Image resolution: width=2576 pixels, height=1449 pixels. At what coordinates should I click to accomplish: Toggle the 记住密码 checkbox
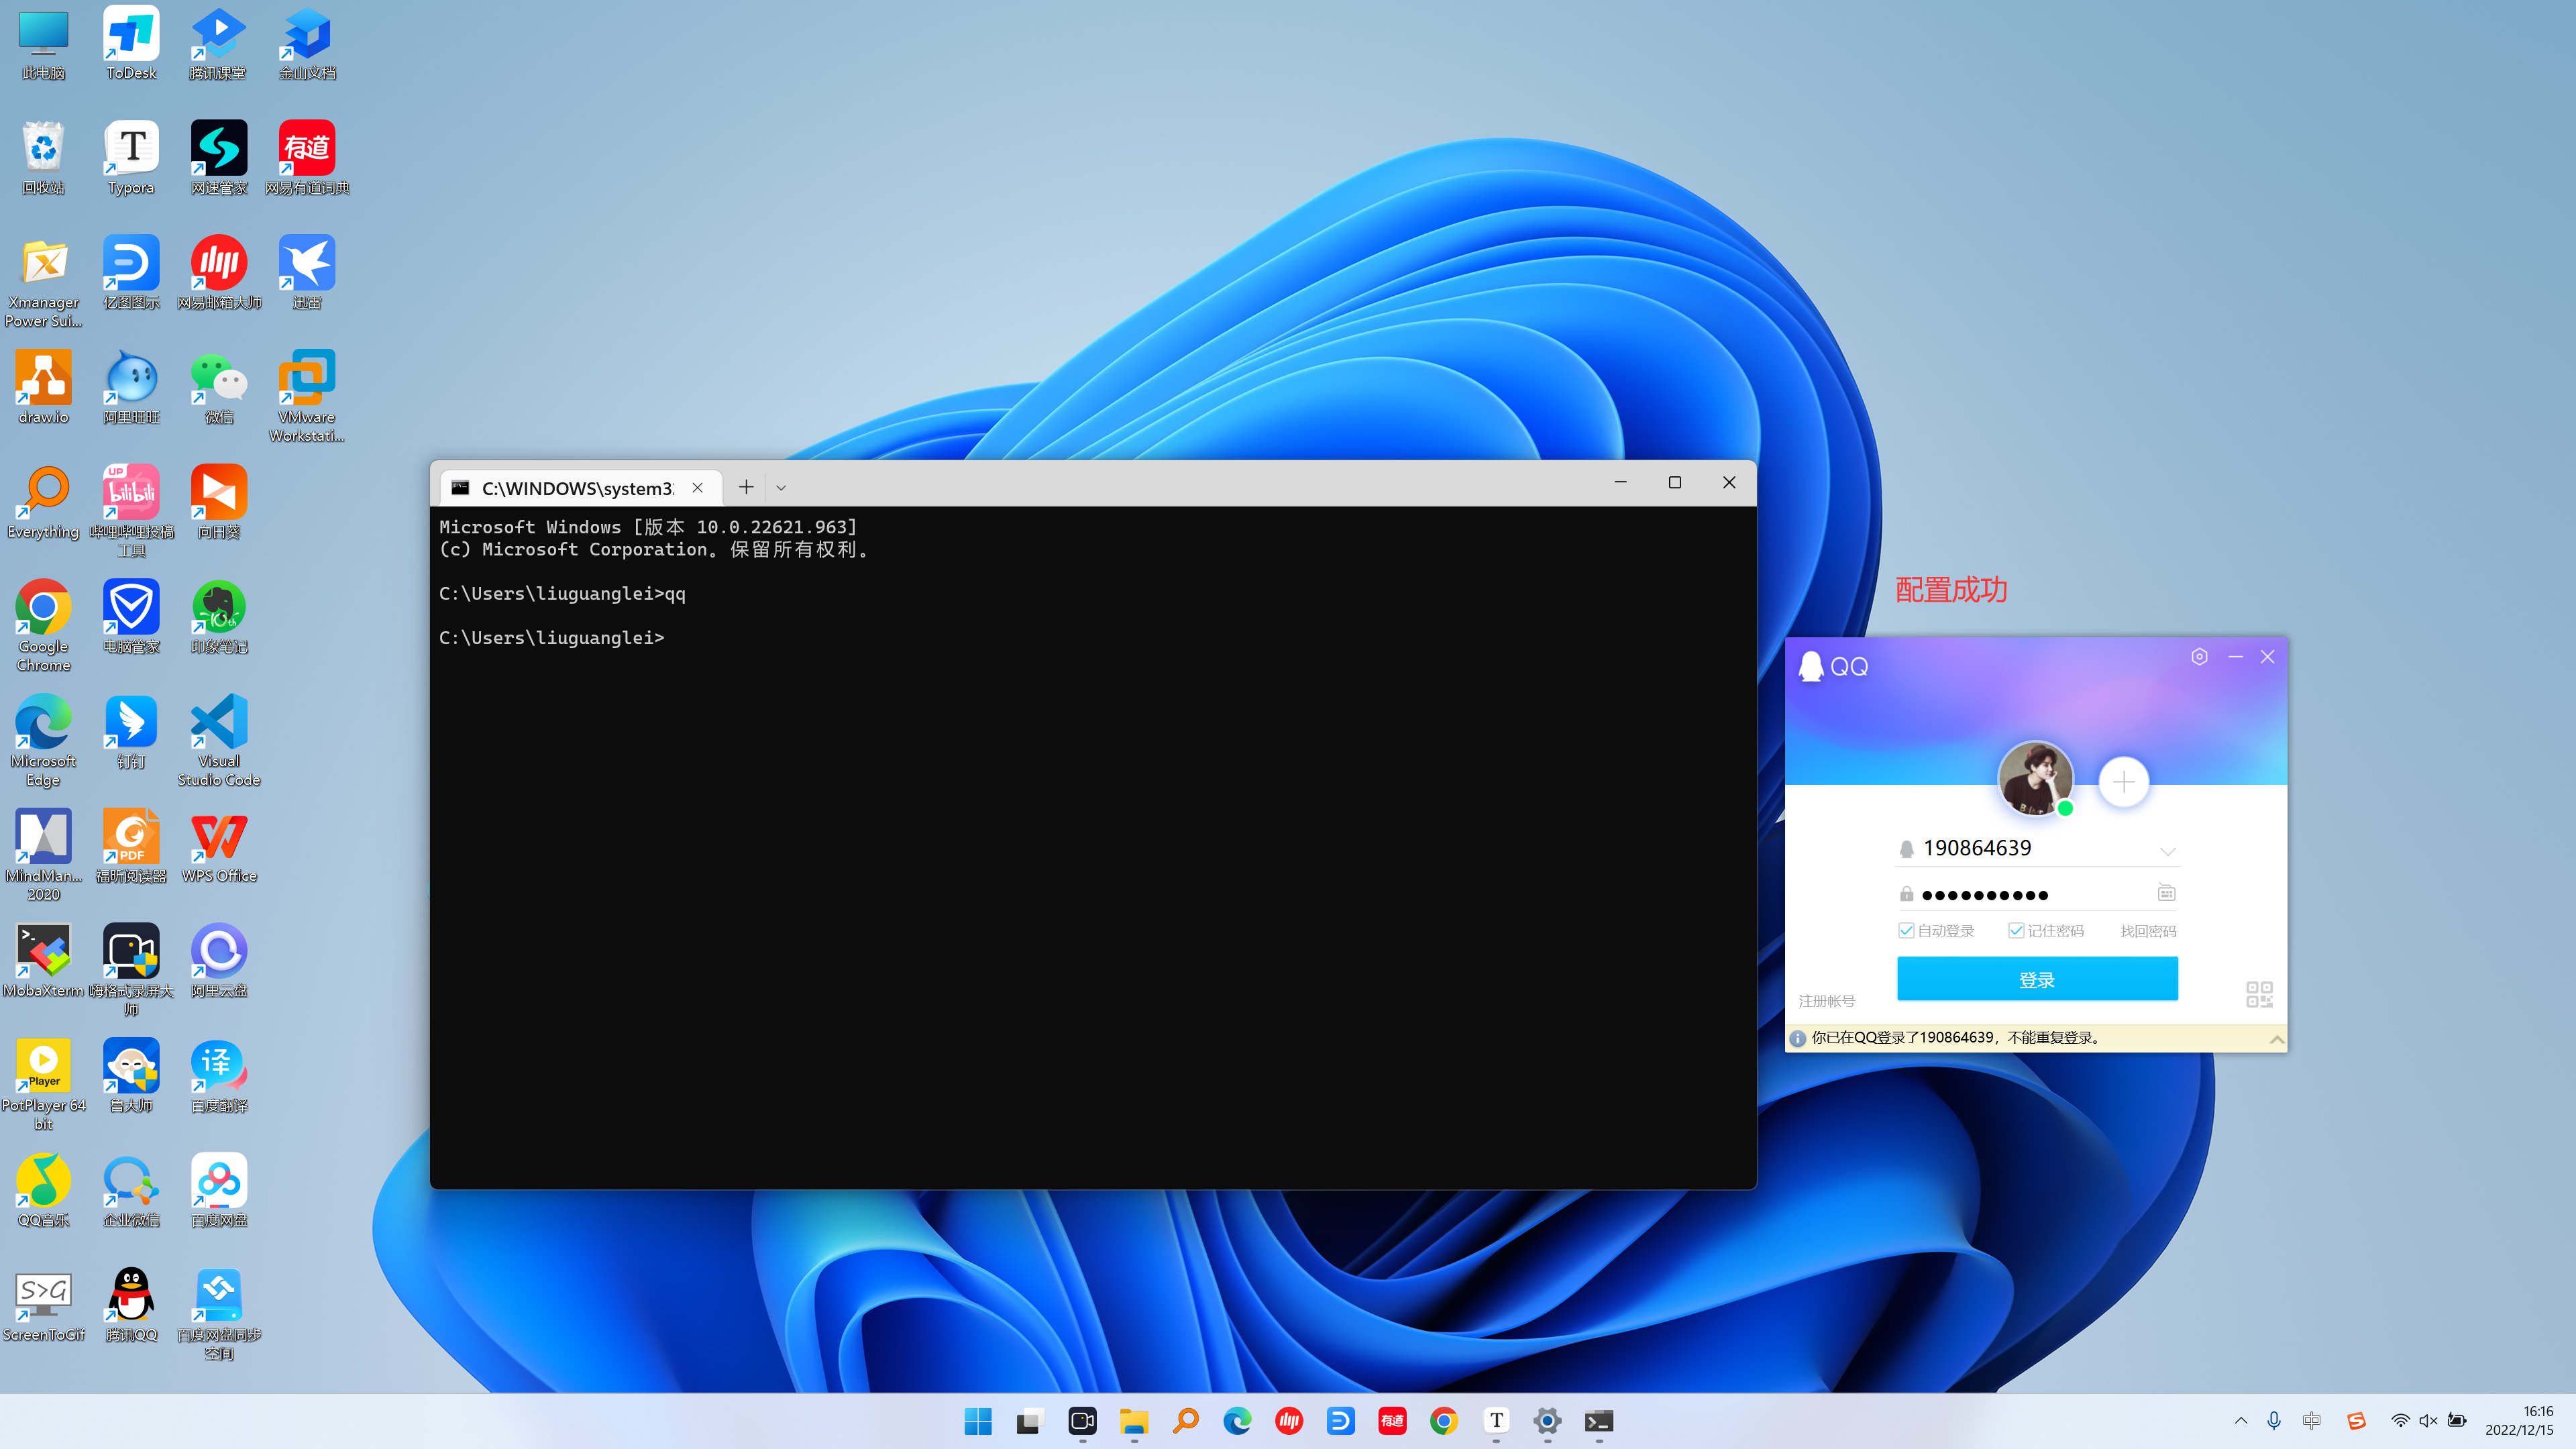click(2016, 931)
